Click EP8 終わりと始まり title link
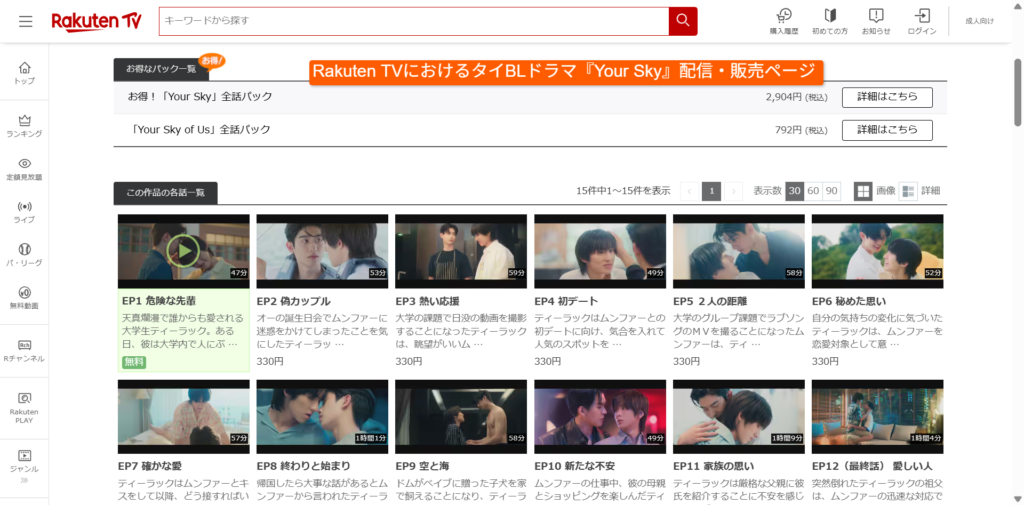Image resolution: width=1024 pixels, height=505 pixels. tap(304, 466)
